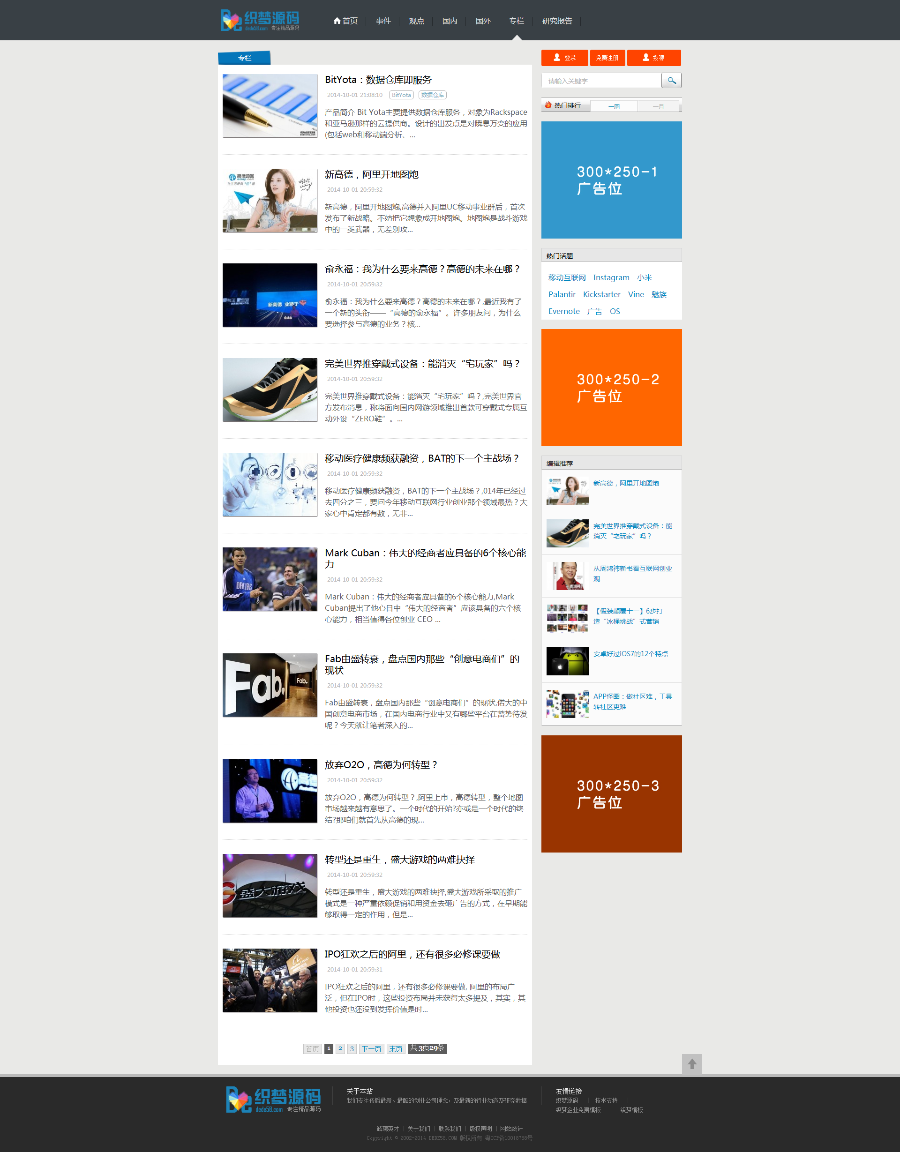Open the 国外 navigation menu item
The image size is (900, 1152).
point(483,21)
